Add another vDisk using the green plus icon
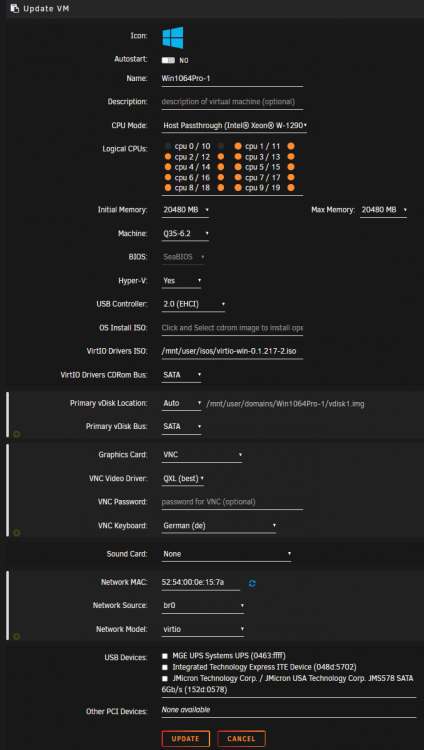 coord(17,434)
